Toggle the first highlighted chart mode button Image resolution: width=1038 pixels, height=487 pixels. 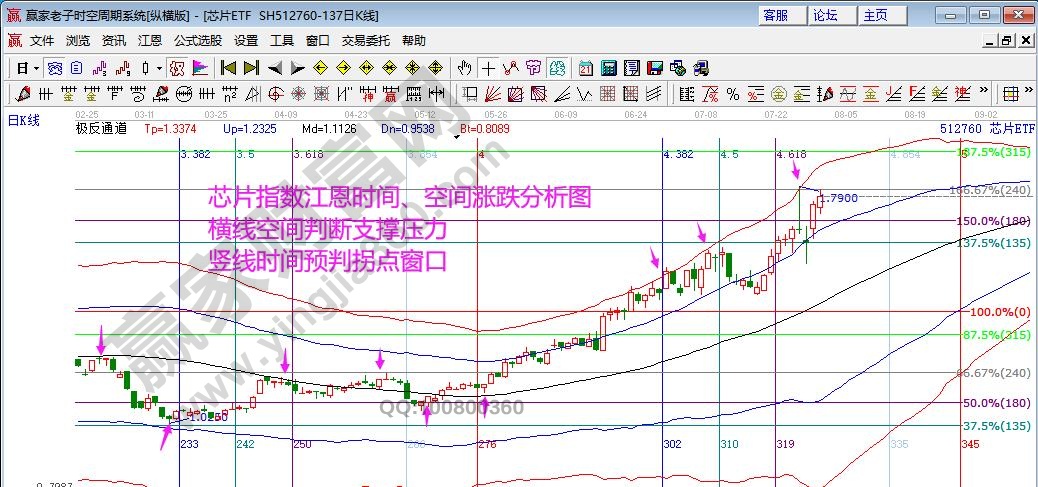coord(55,68)
